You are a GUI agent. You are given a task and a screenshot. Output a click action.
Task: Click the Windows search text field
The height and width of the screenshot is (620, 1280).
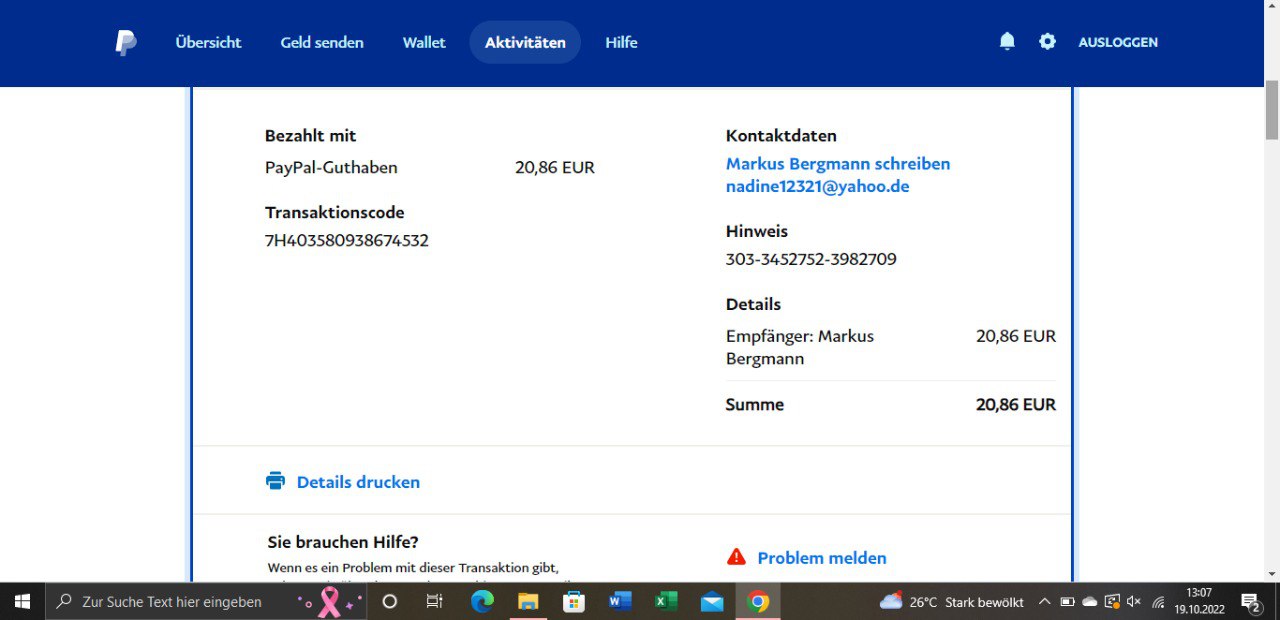(x=180, y=602)
